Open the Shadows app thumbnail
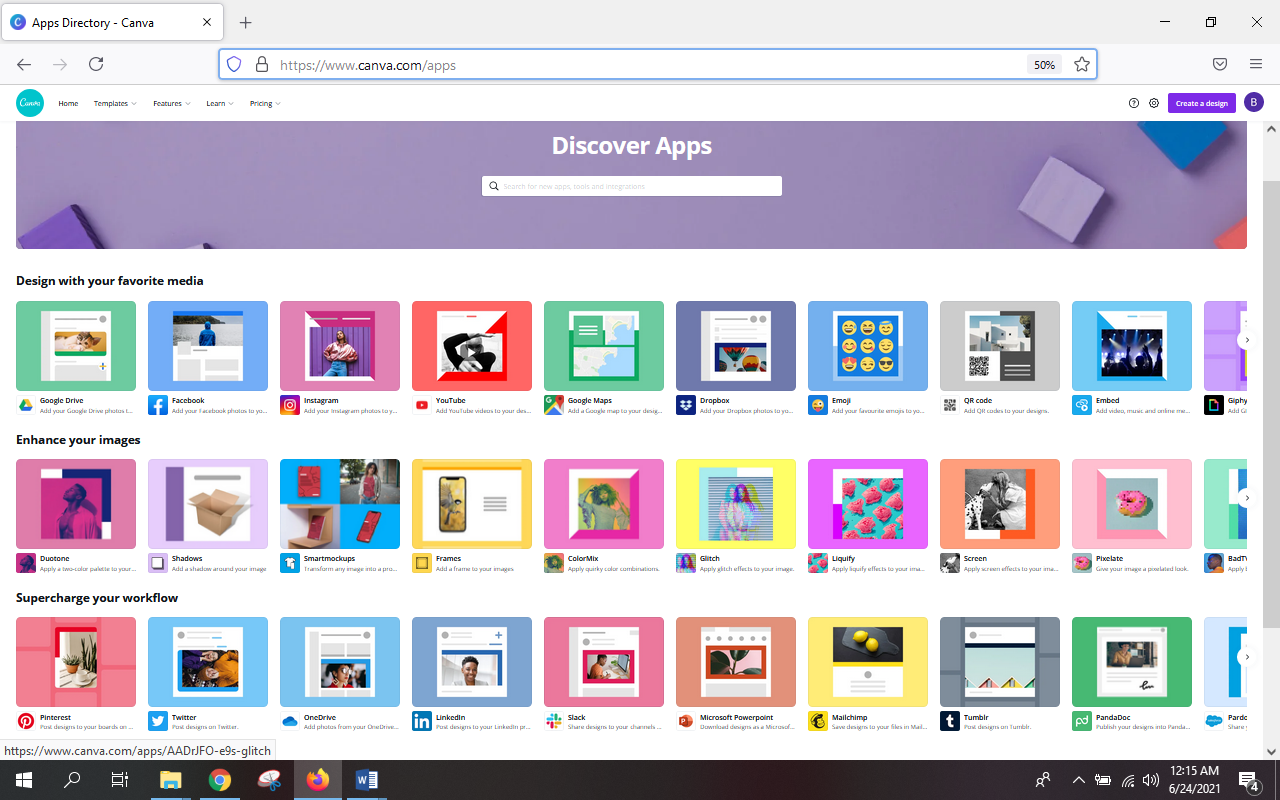 click(208, 504)
